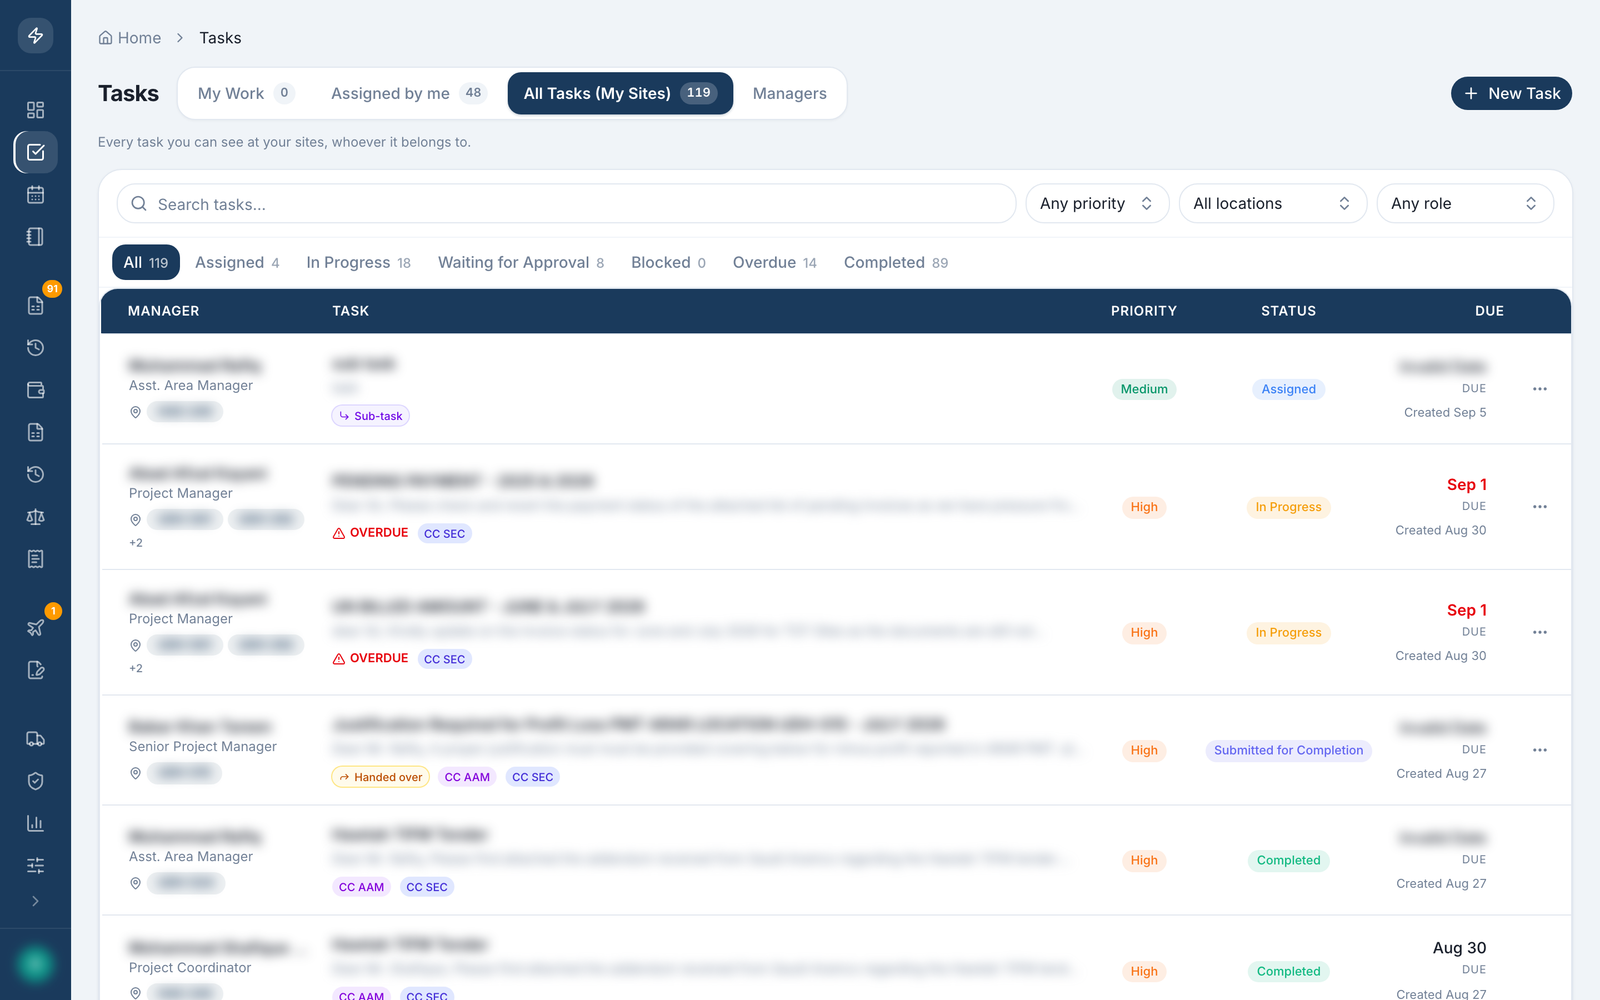
Task: Click the Senior Project Manager role text
Action: tap(203, 747)
